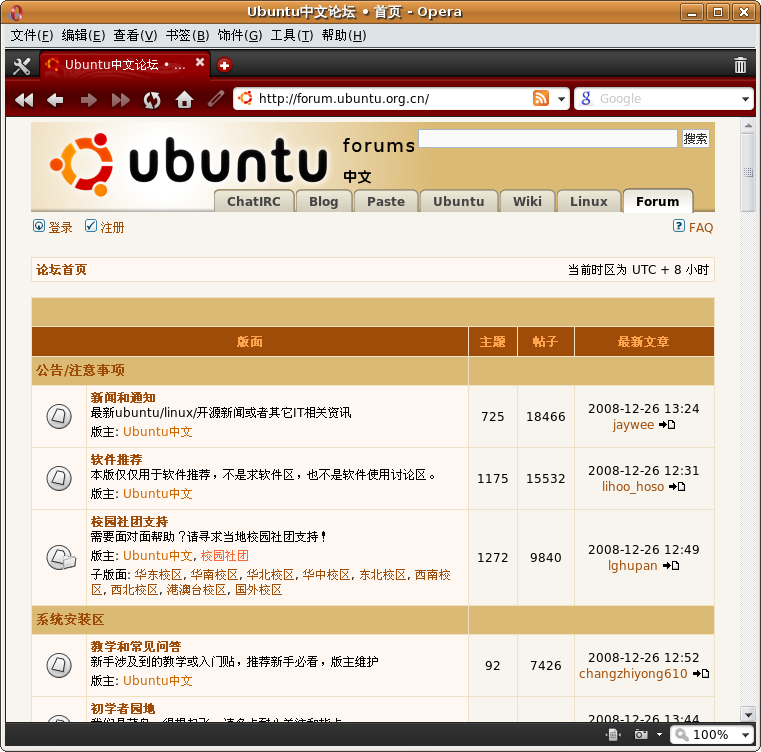
Task: Toggle the fit-to-width icon in status bar
Action: coord(613,735)
